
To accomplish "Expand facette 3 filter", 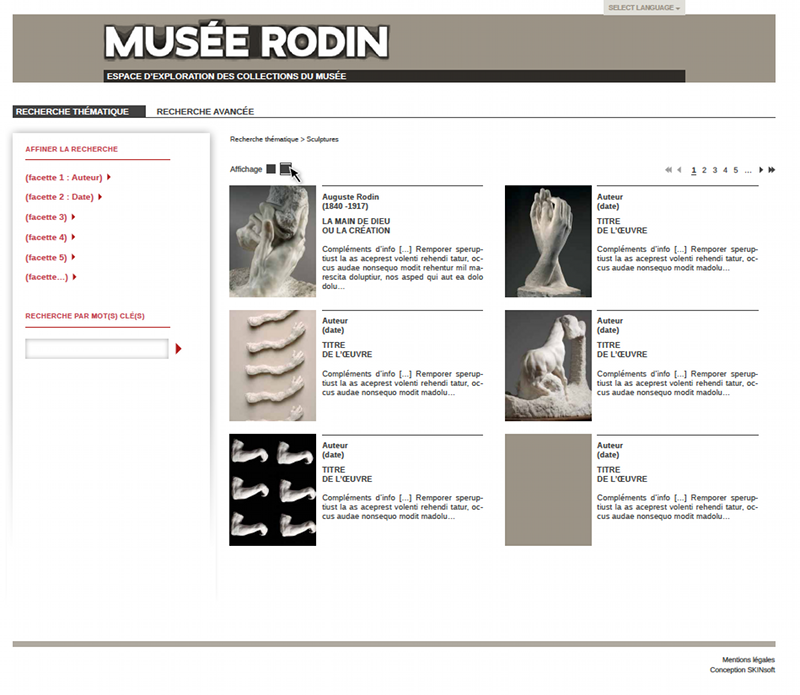I will 50,217.
